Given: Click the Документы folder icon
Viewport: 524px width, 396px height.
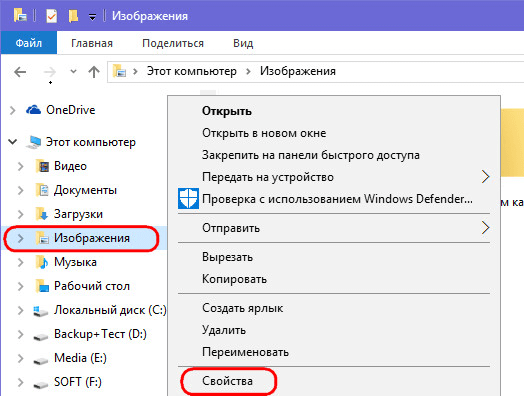Looking at the screenshot, I should pyautogui.click(x=42, y=190).
